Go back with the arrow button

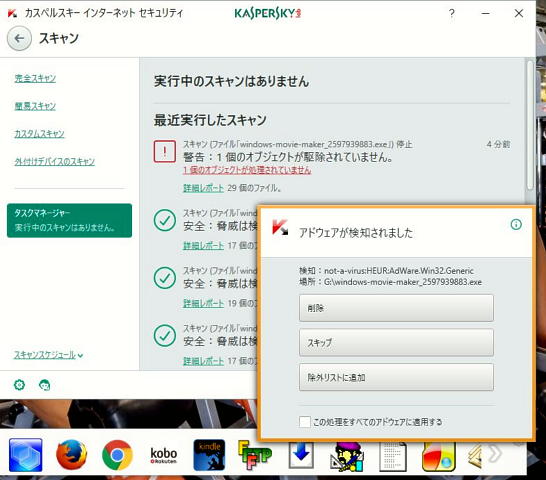point(19,38)
